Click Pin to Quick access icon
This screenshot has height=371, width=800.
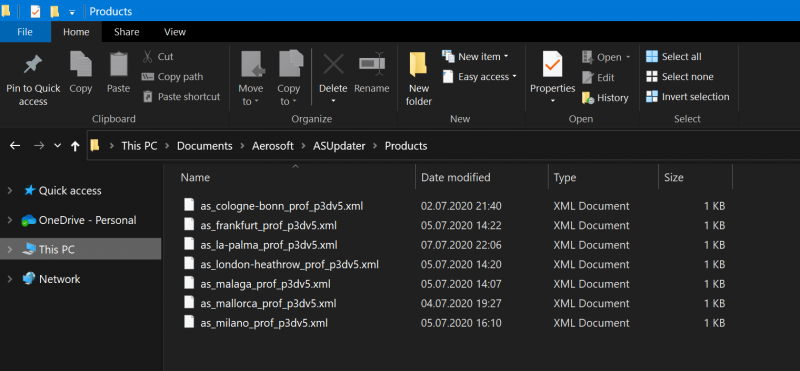[33, 65]
